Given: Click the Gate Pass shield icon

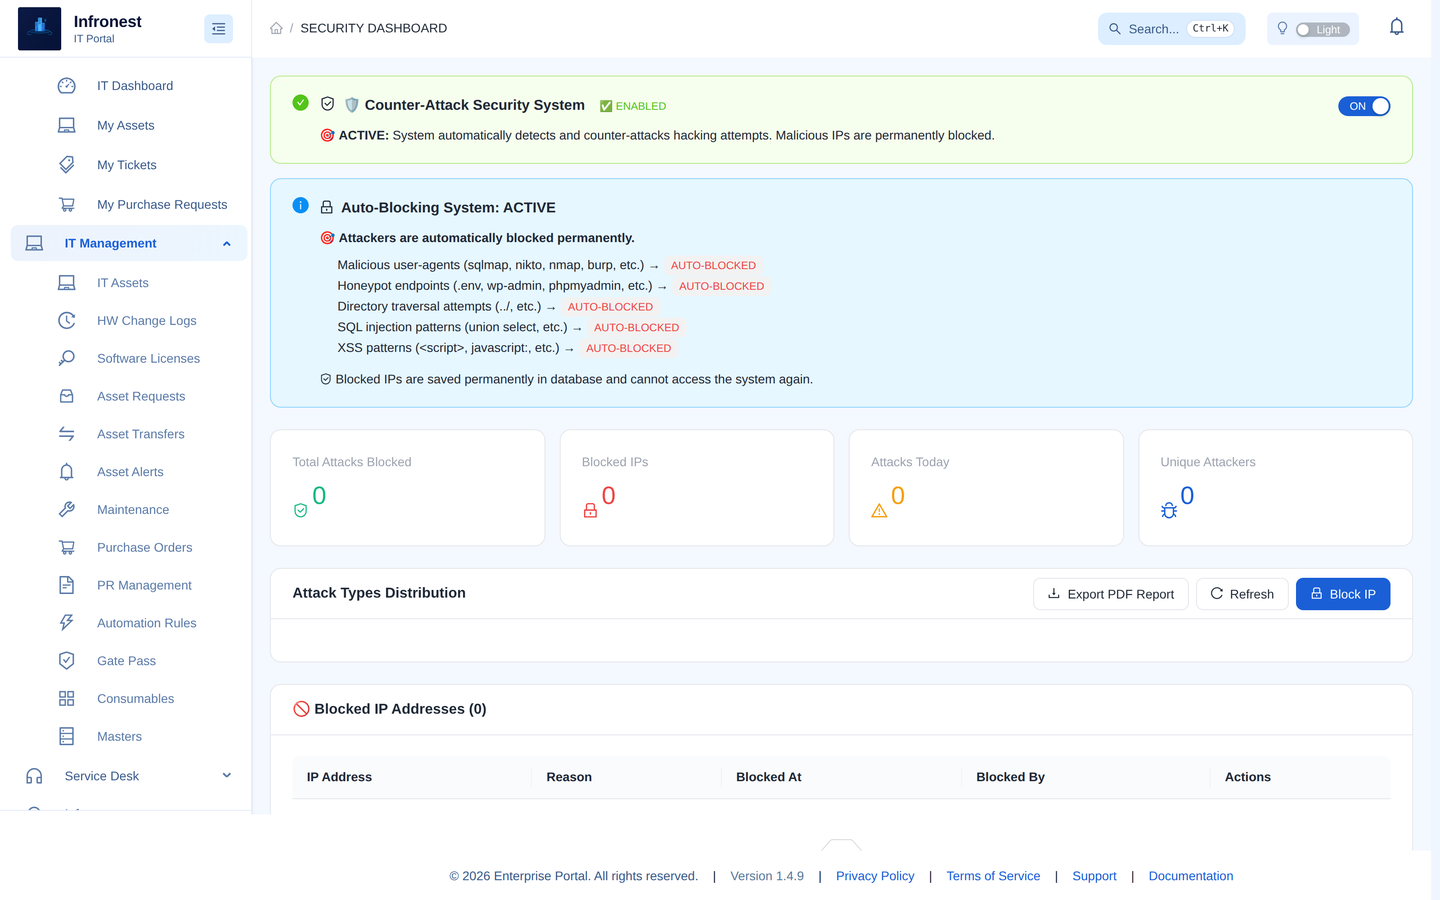Looking at the screenshot, I should tap(67, 661).
